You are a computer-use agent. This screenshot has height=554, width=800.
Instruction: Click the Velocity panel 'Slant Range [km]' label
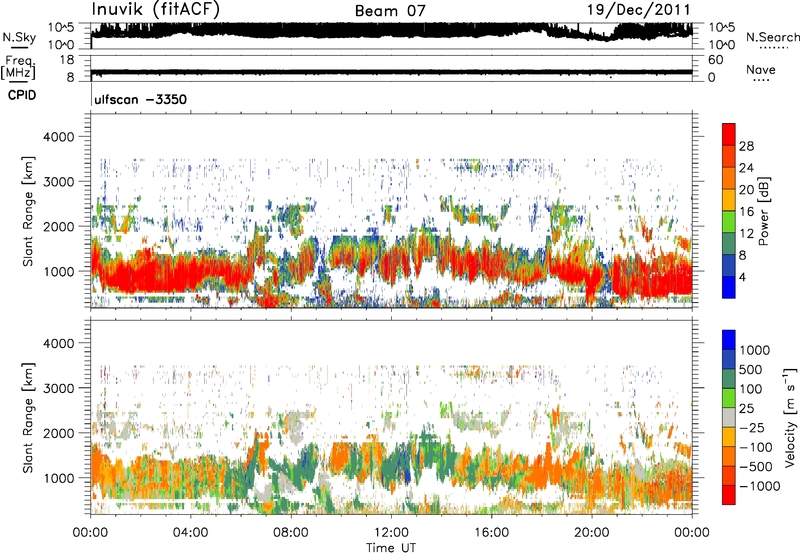28,417
